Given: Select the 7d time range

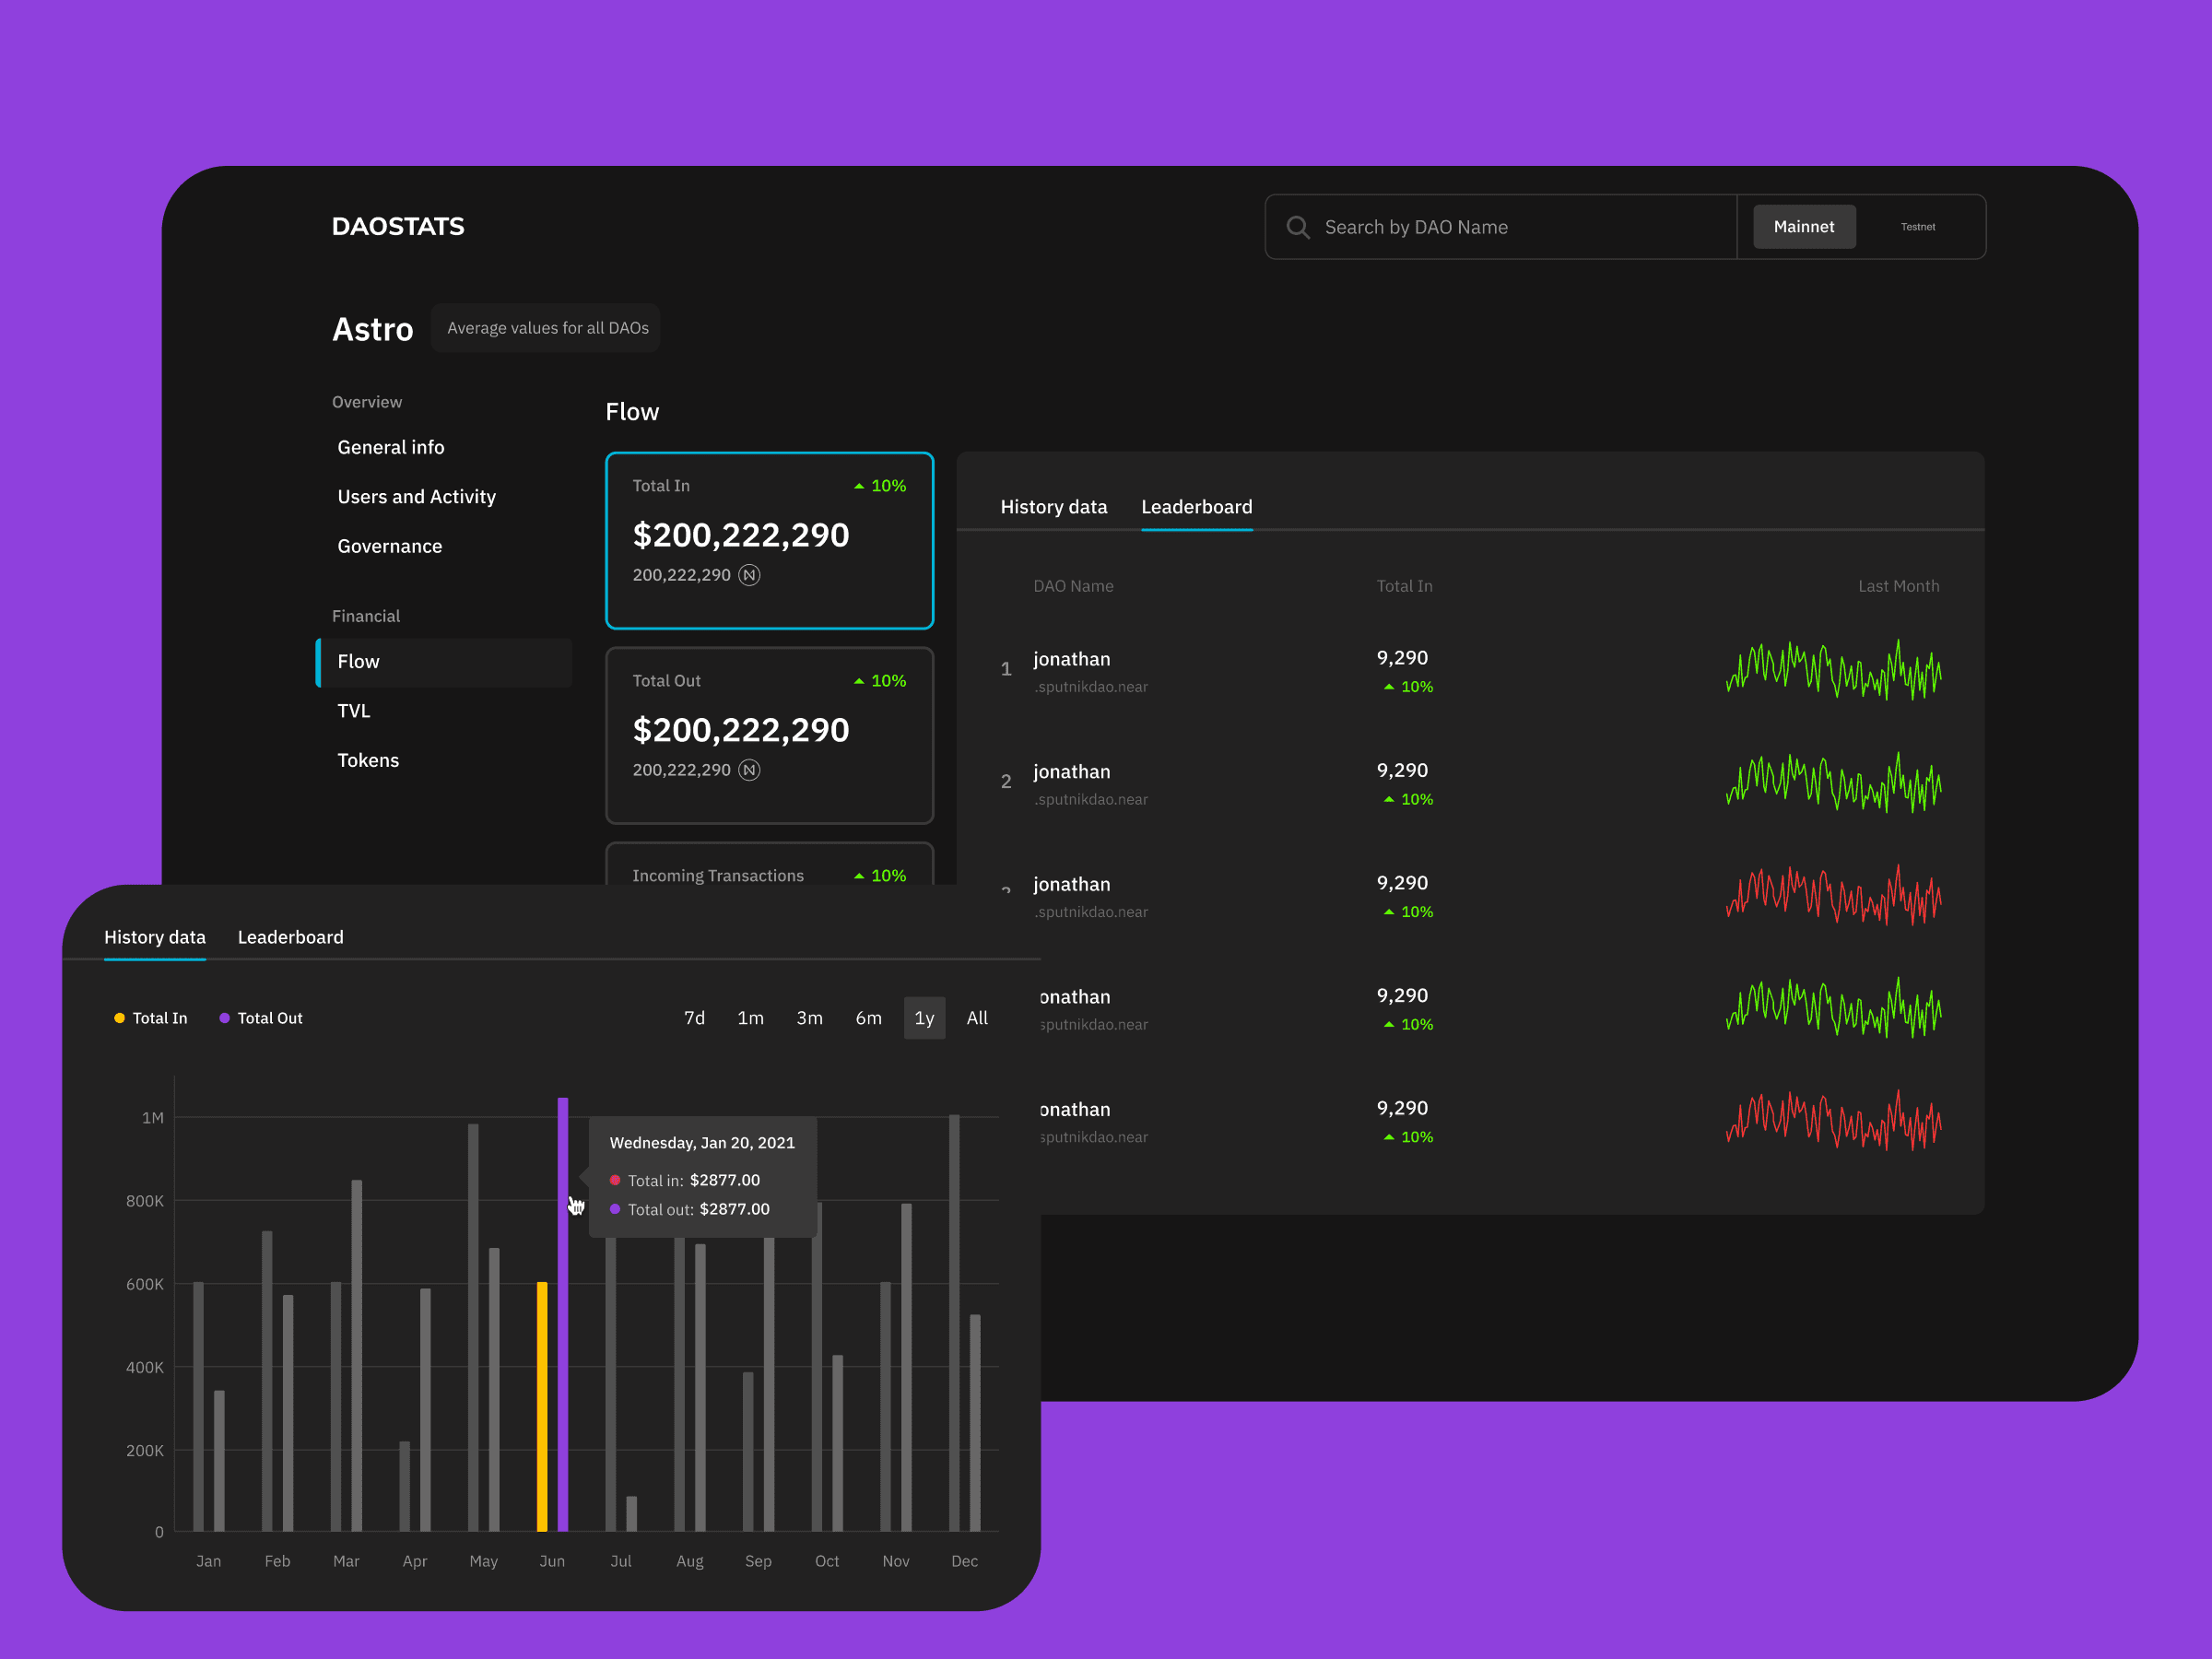Looking at the screenshot, I should point(694,1018).
